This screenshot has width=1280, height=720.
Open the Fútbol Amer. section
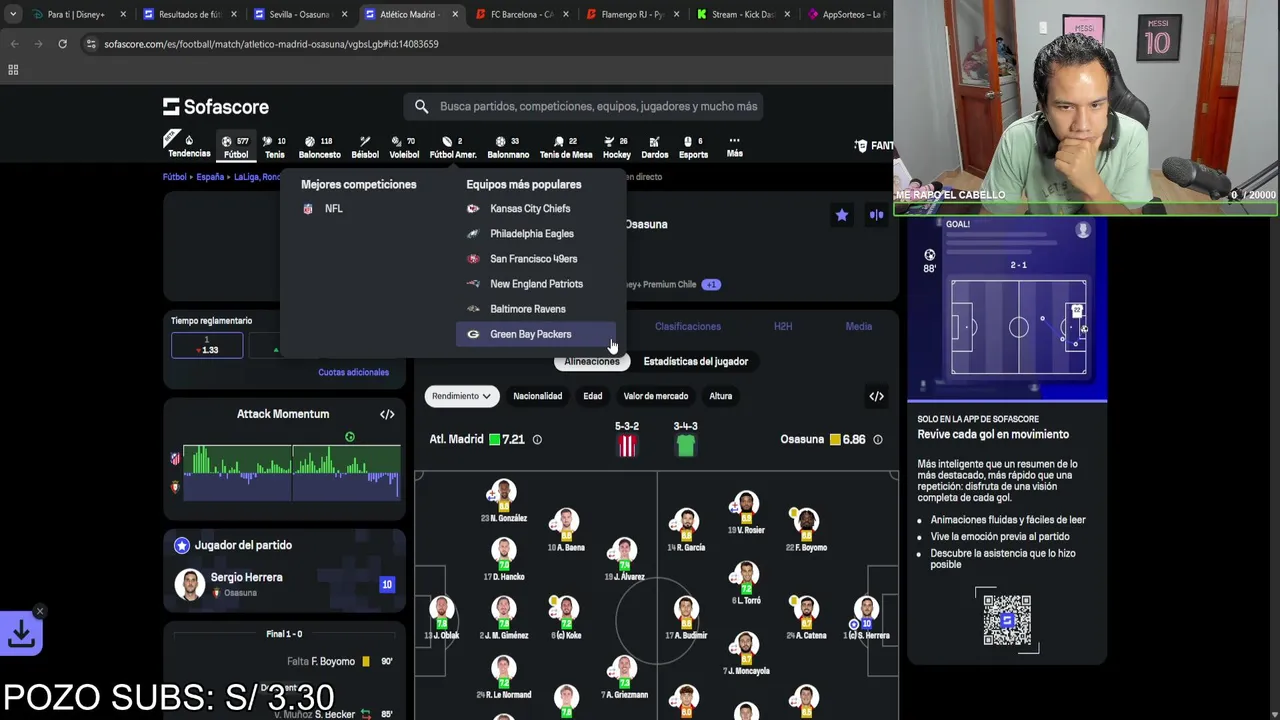coord(452,146)
